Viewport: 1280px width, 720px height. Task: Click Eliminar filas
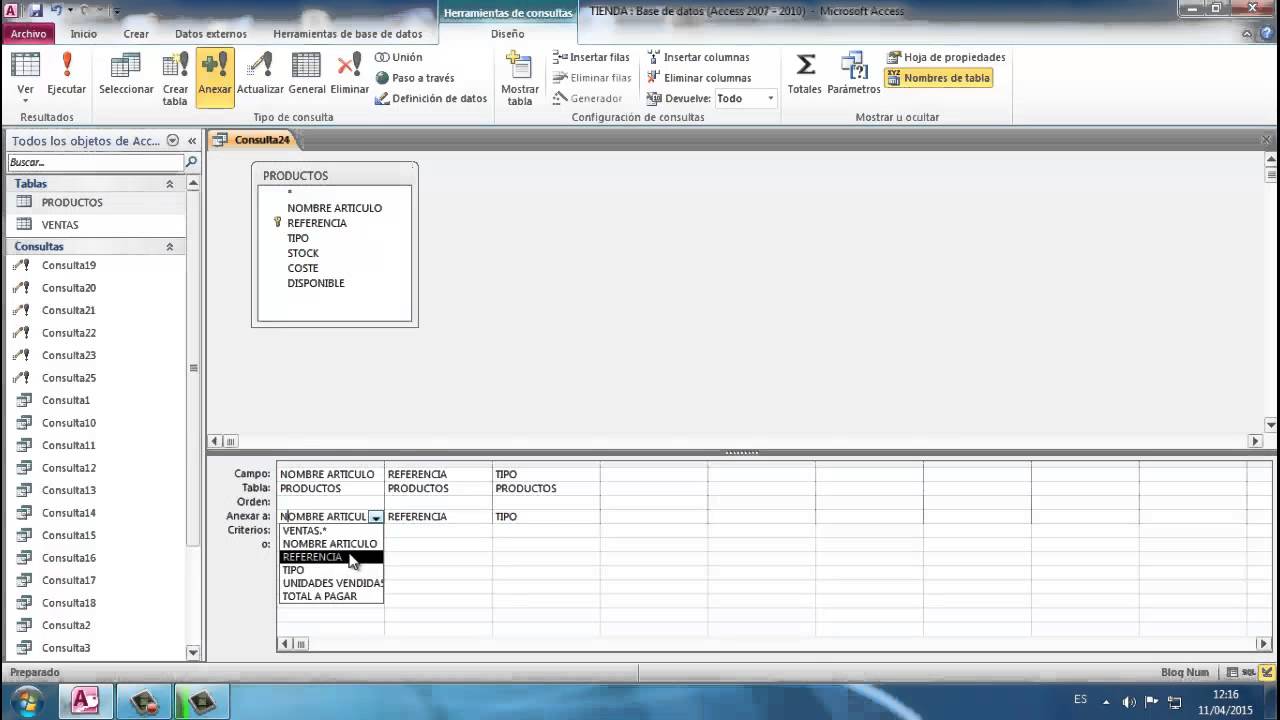[x=592, y=78]
